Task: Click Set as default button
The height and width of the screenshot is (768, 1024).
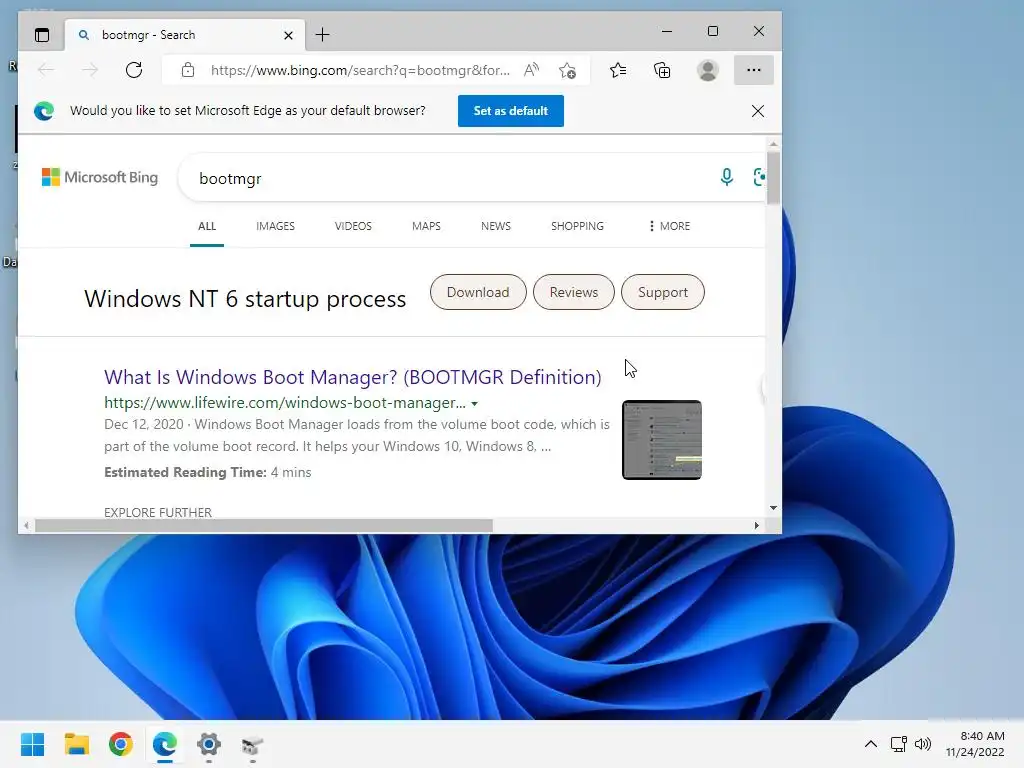Action: pyautogui.click(x=511, y=111)
